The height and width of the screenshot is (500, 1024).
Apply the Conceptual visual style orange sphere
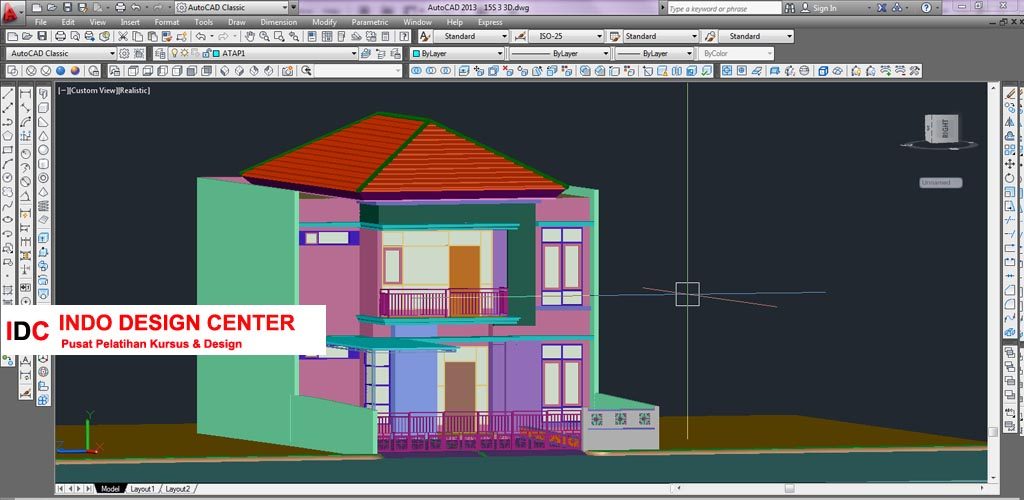(75, 70)
